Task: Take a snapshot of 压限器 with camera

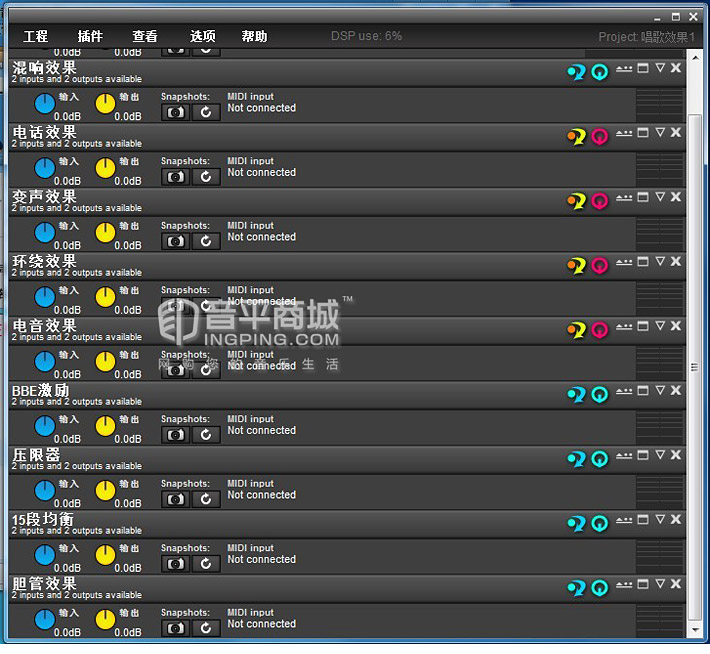Action: tap(176, 499)
